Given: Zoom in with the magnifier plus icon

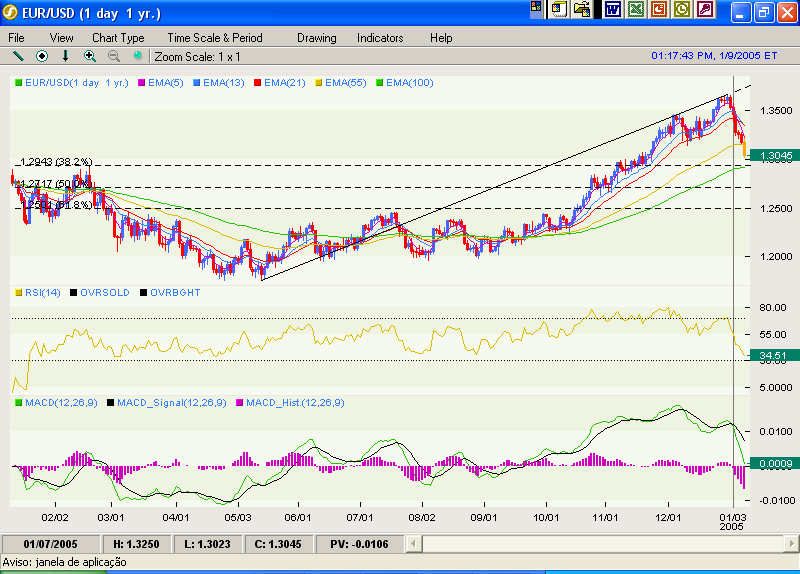Looking at the screenshot, I should (90, 56).
